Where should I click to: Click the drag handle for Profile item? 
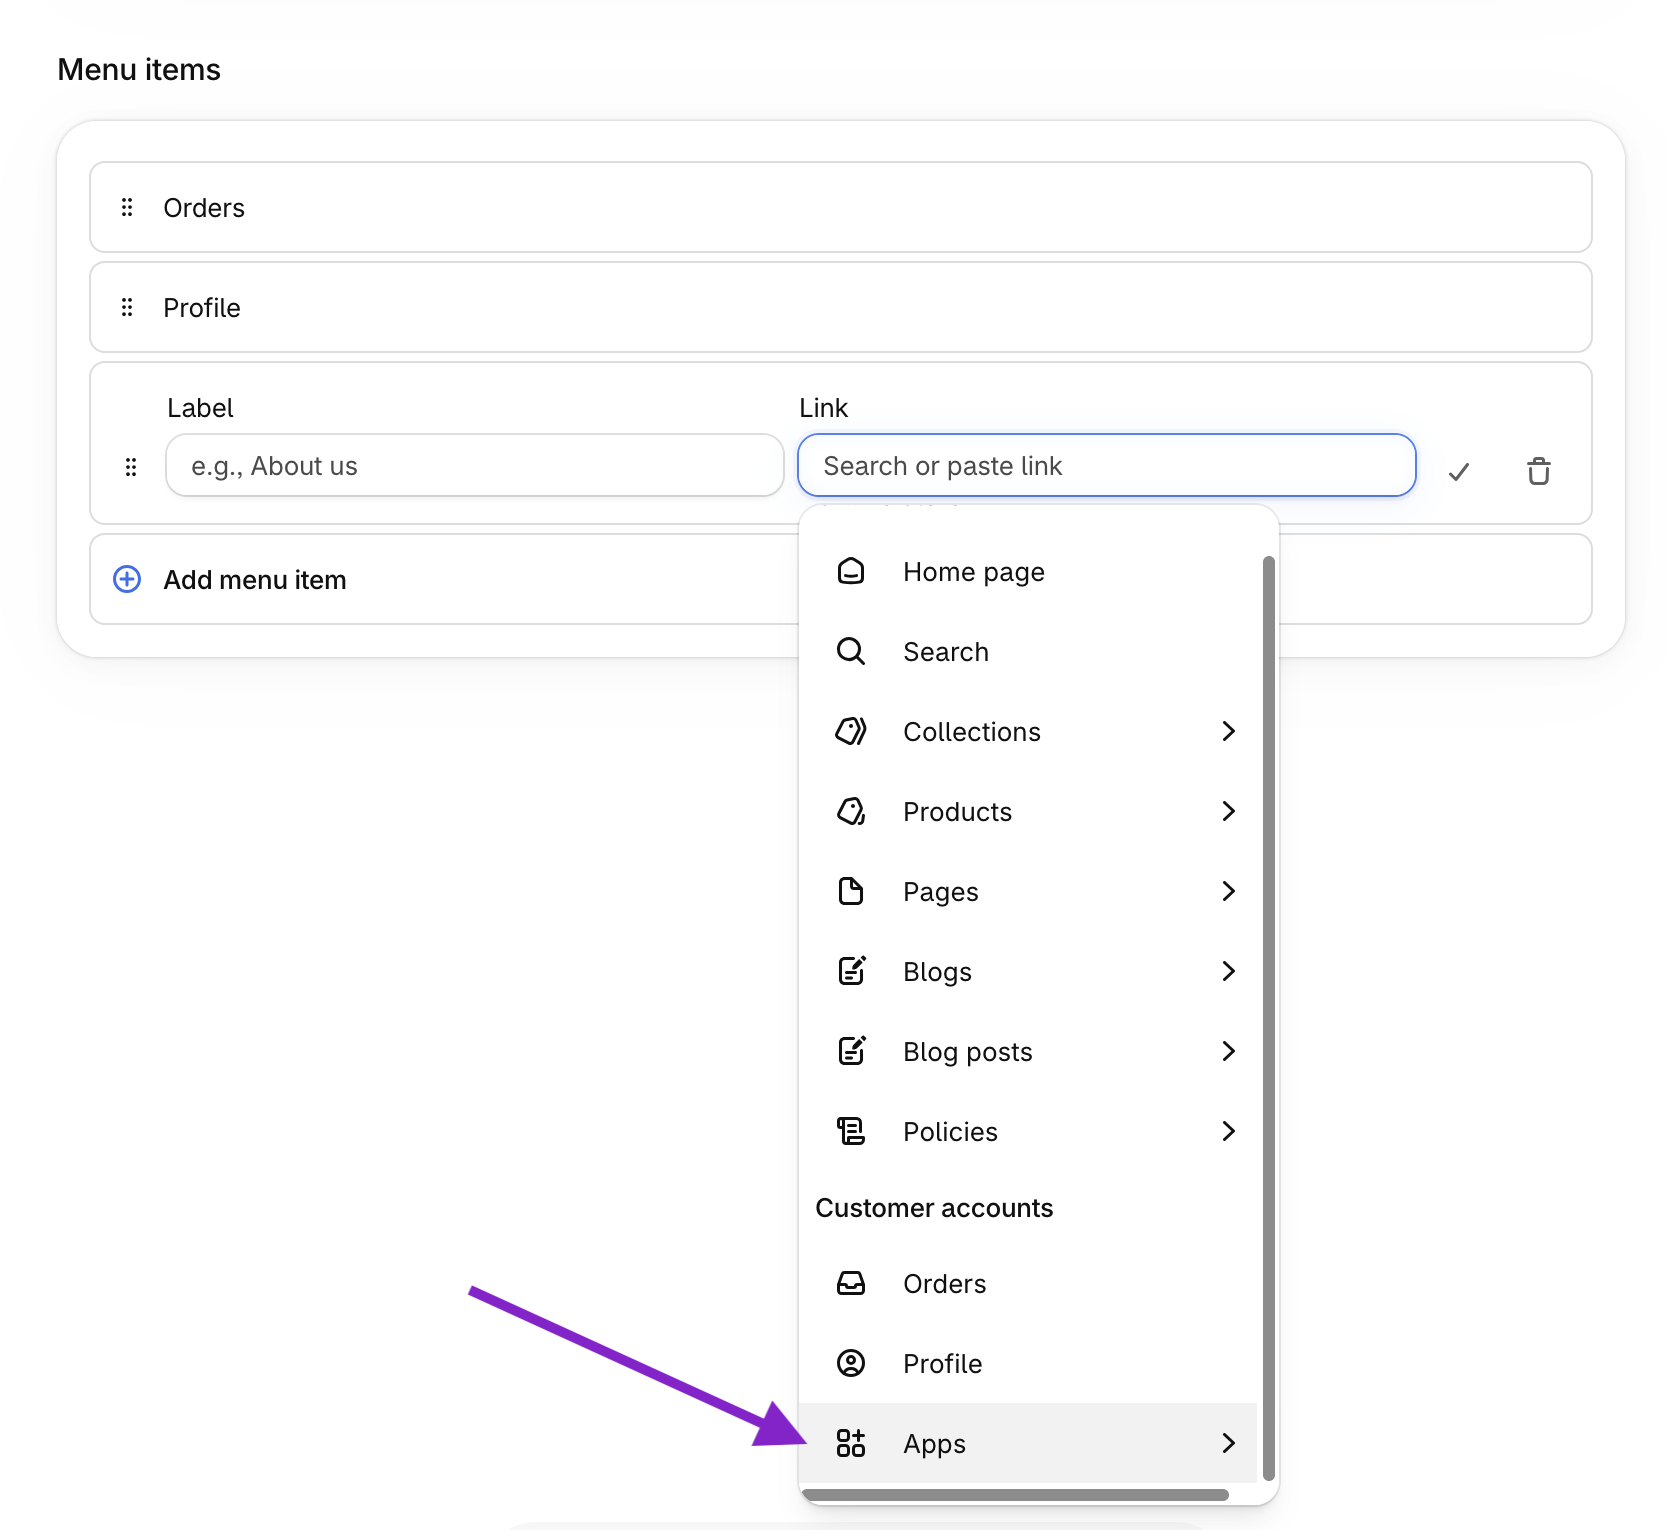(127, 307)
